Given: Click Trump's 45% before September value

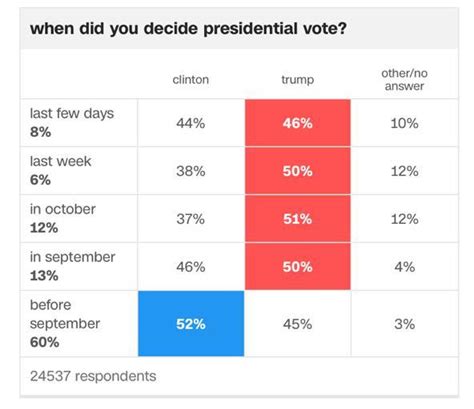Looking at the screenshot, I should coord(298,324).
